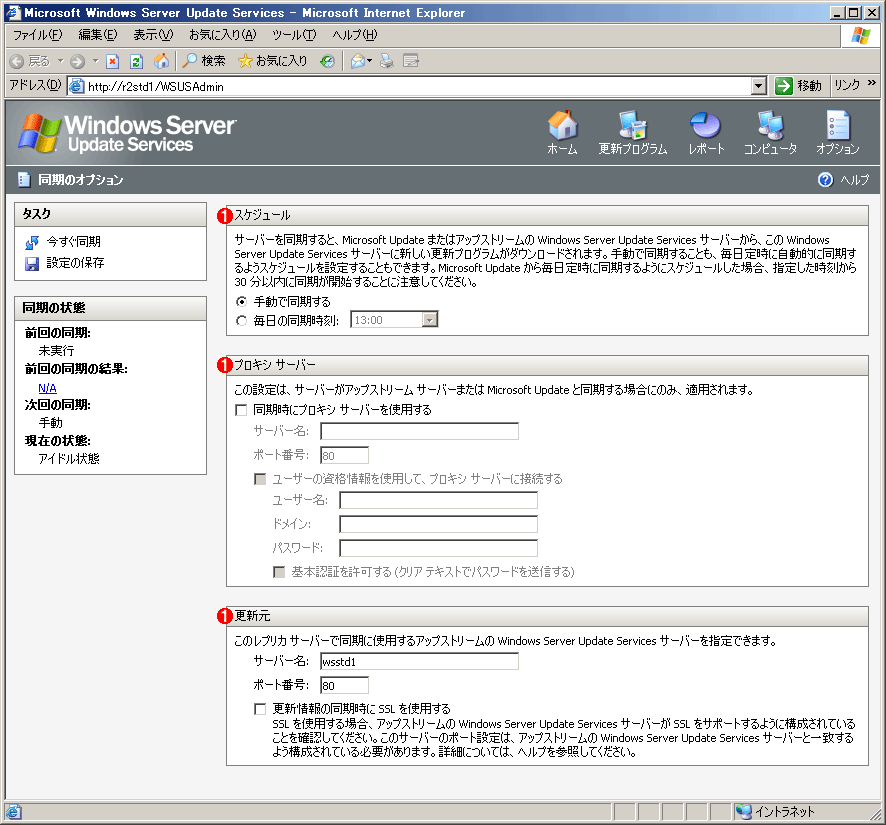Screen dimensions: 886x825
Task: Click proxy ポート番号 input field
Action: point(344,455)
